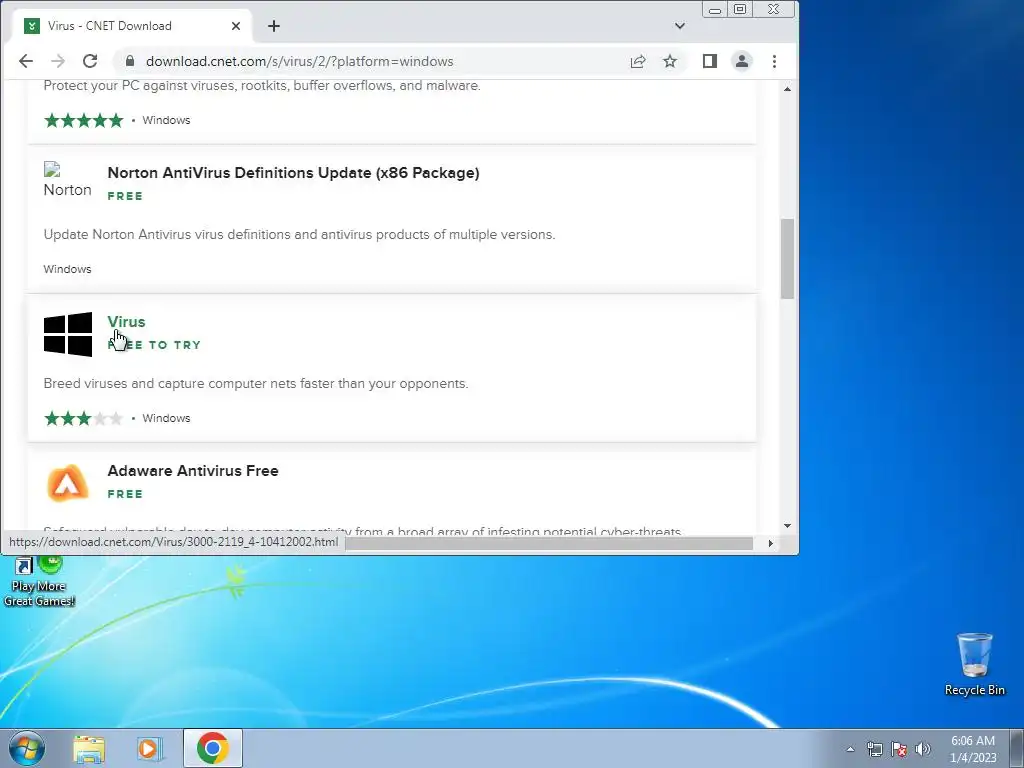Click 'Breed viruses and capture computer nets' description
1024x768 pixels.
pyautogui.click(x=256, y=383)
